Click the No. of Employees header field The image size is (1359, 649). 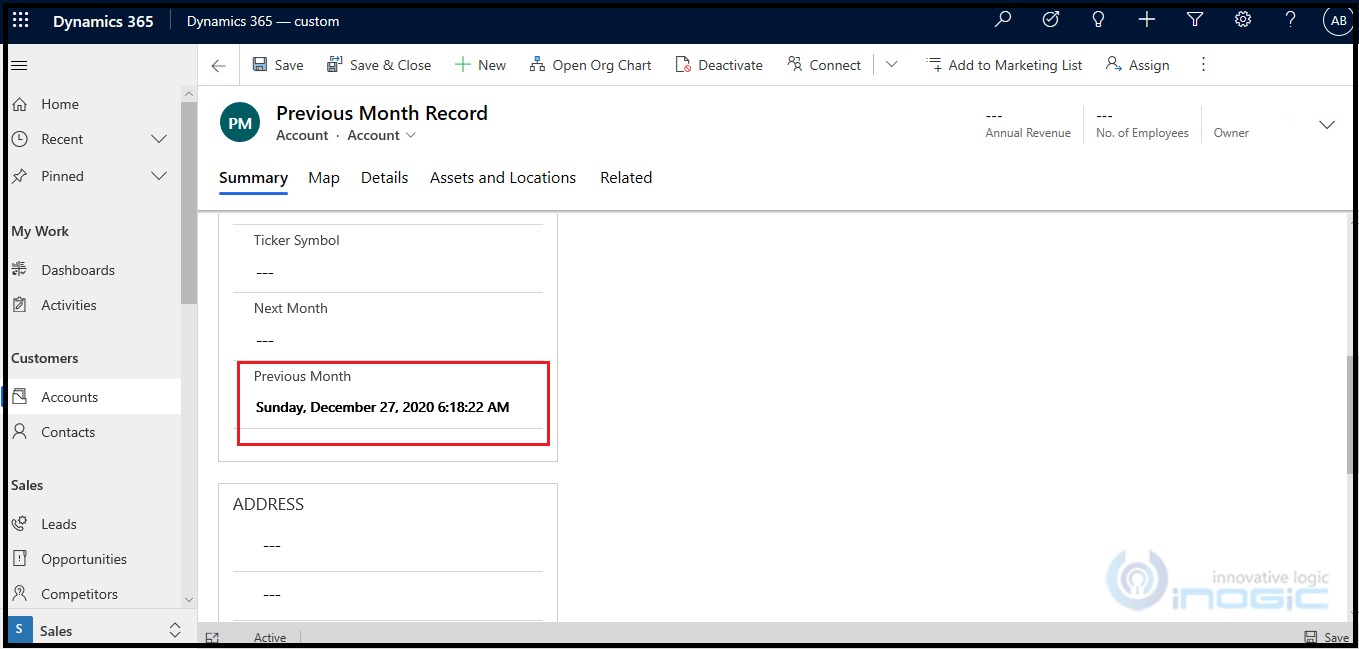click(x=1142, y=124)
